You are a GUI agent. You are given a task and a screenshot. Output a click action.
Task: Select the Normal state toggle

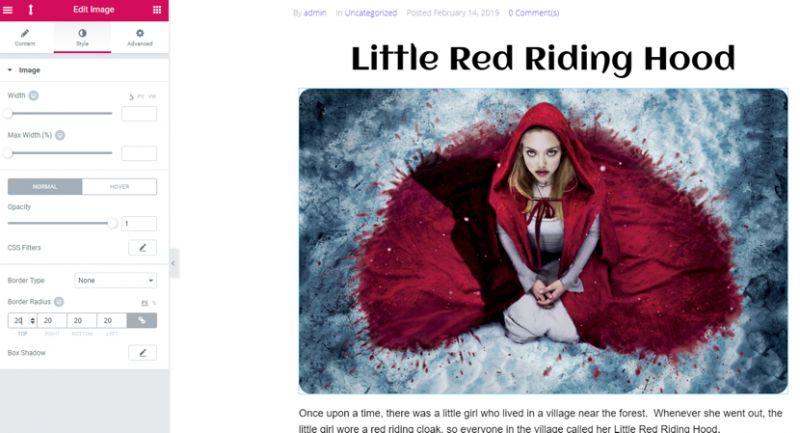(x=45, y=187)
